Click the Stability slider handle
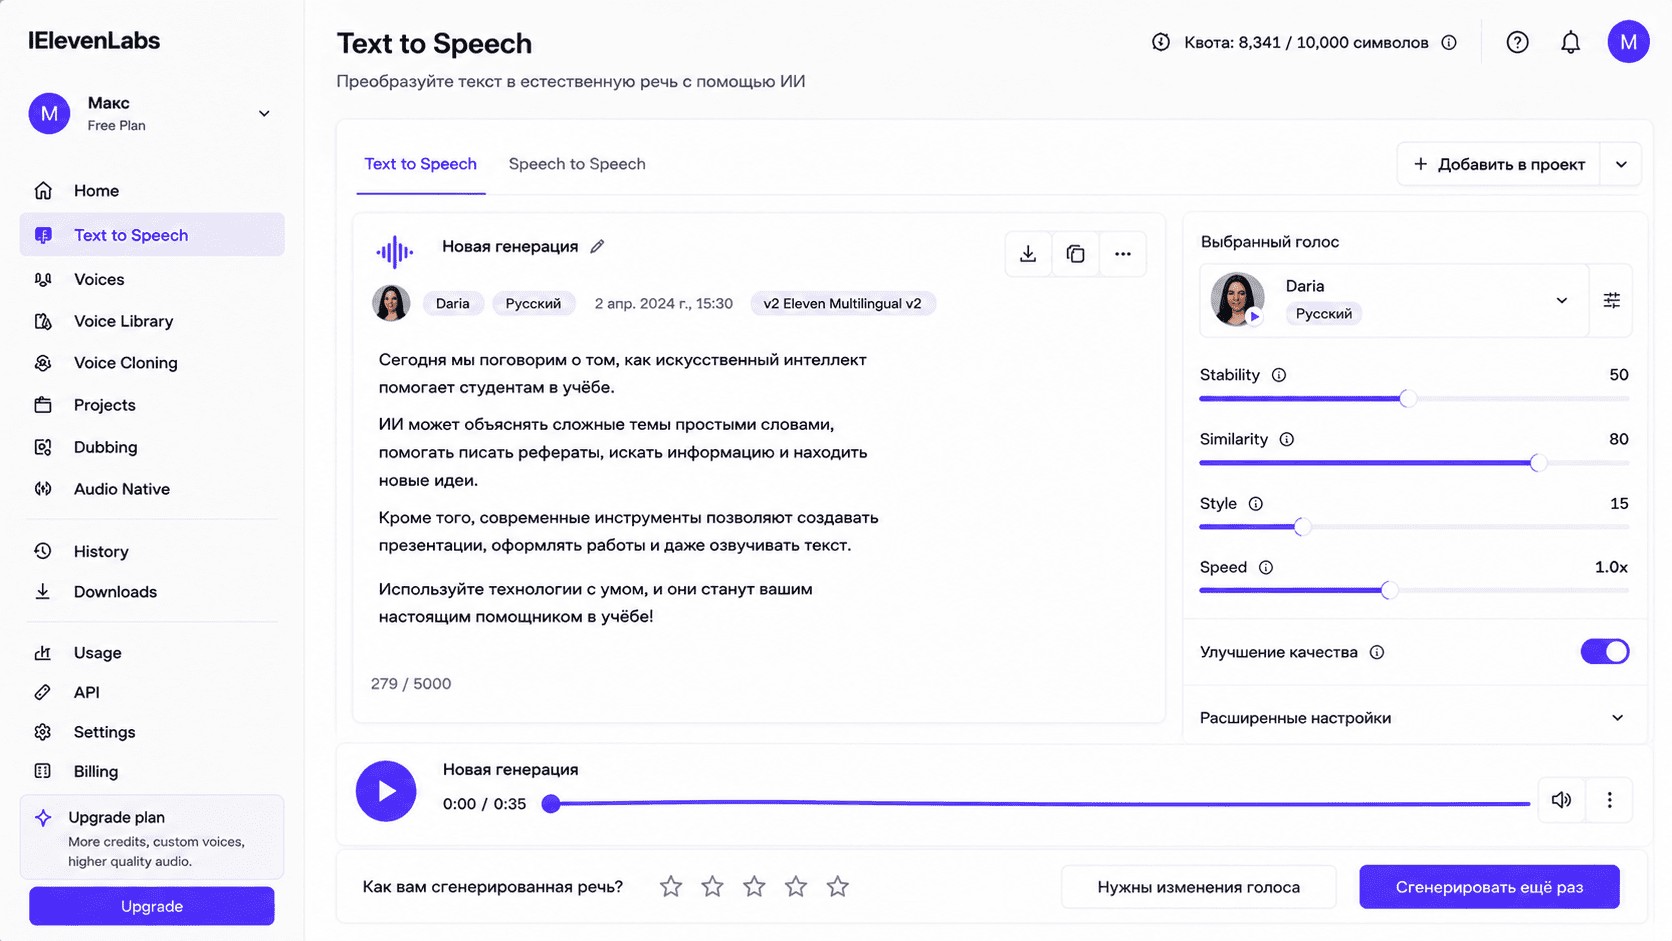 tap(1408, 399)
